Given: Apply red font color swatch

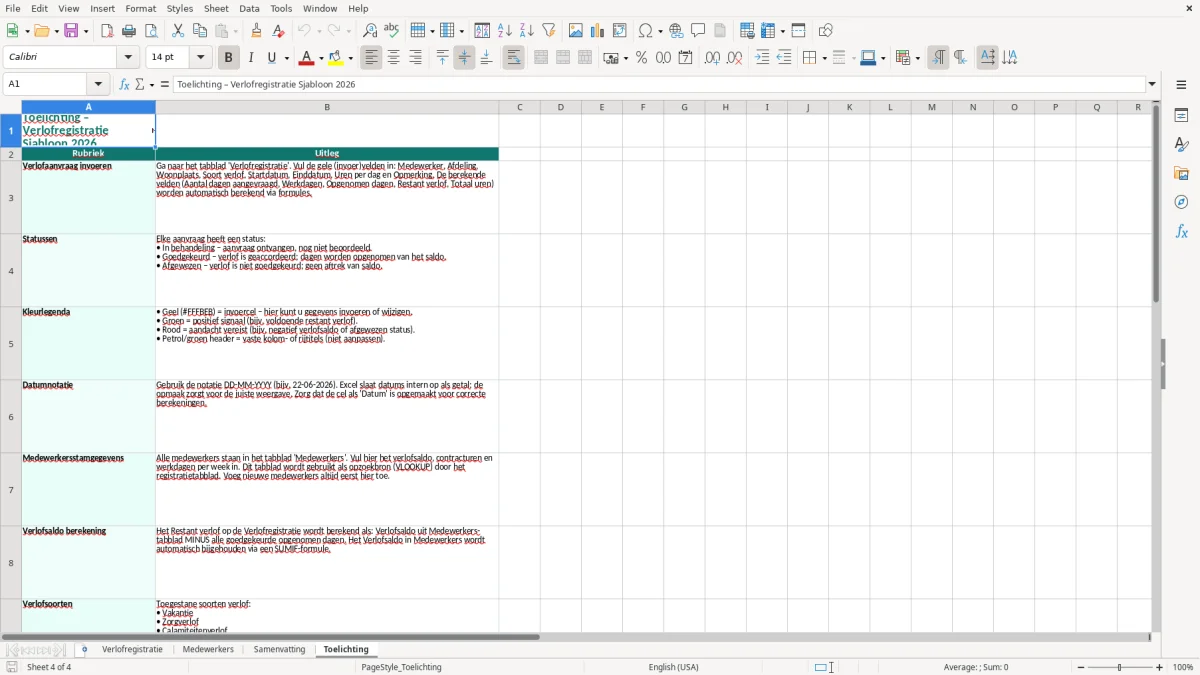Looking at the screenshot, I should [x=308, y=58].
